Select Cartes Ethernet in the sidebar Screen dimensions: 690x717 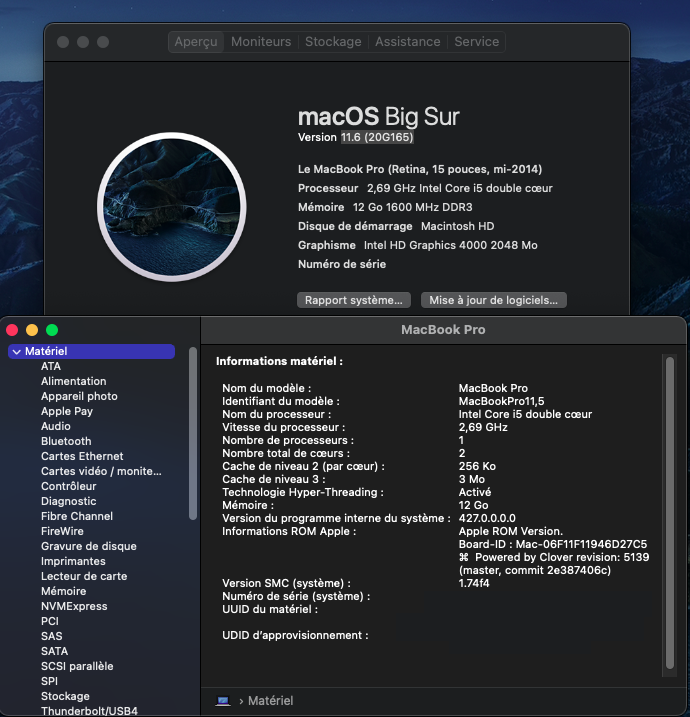[x=82, y=456]
